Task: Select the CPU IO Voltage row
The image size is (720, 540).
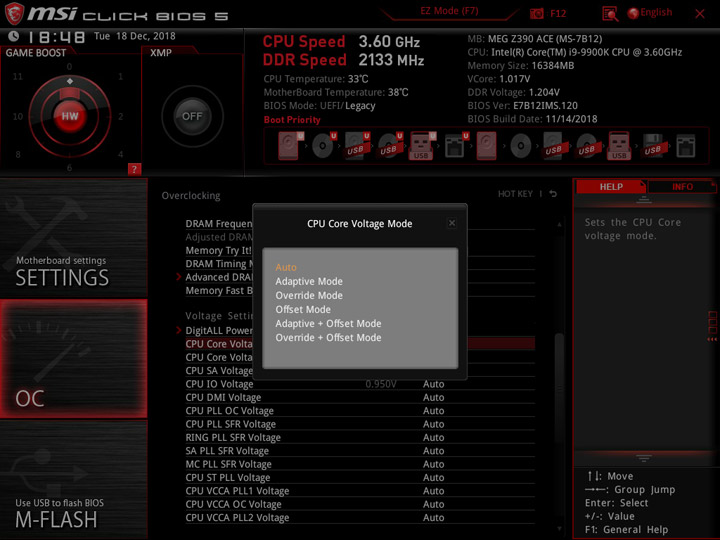Action: pos(360,384)
